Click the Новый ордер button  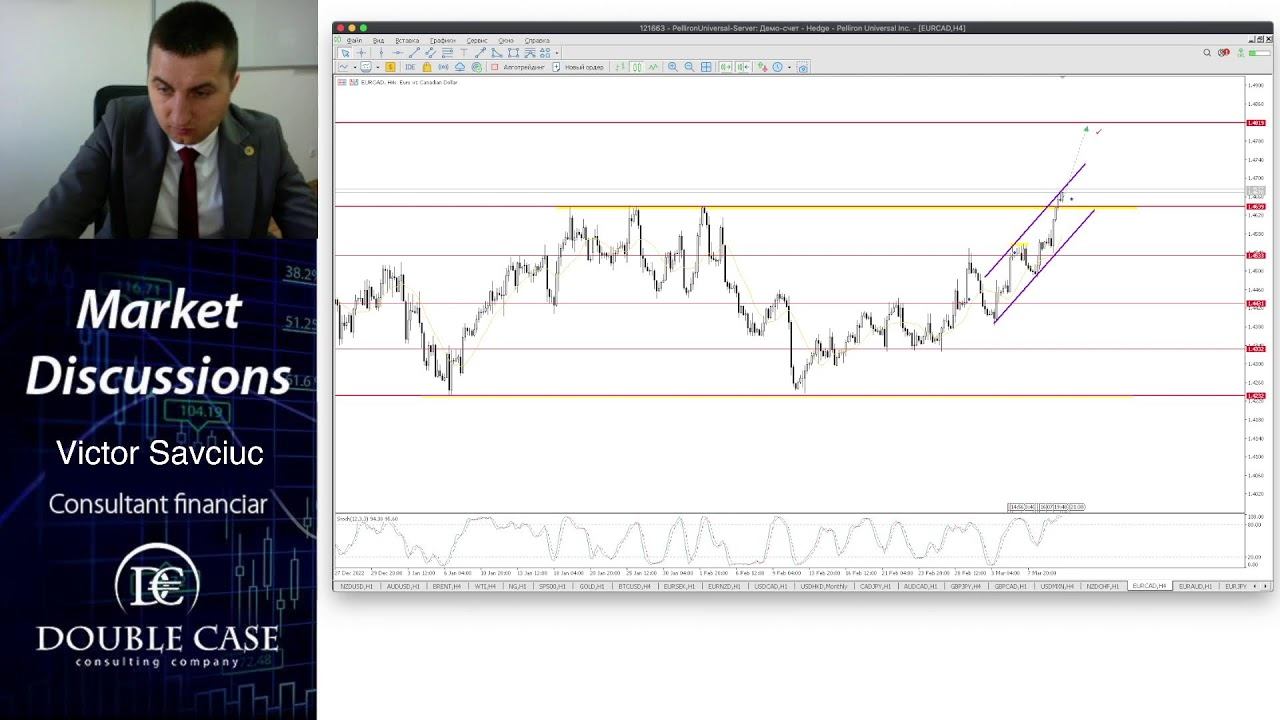(578, 67)
